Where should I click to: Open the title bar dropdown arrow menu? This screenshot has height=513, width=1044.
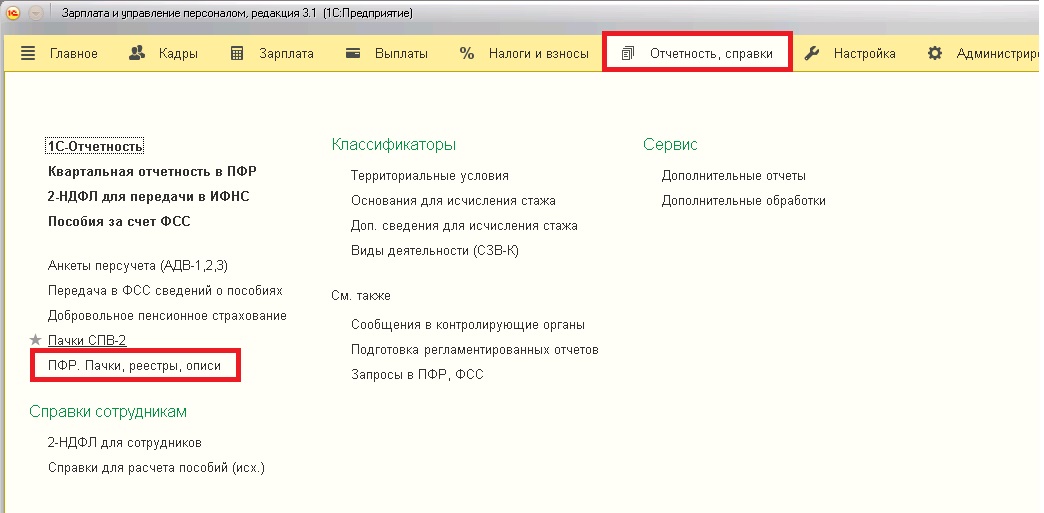click(x=36, y=14)
